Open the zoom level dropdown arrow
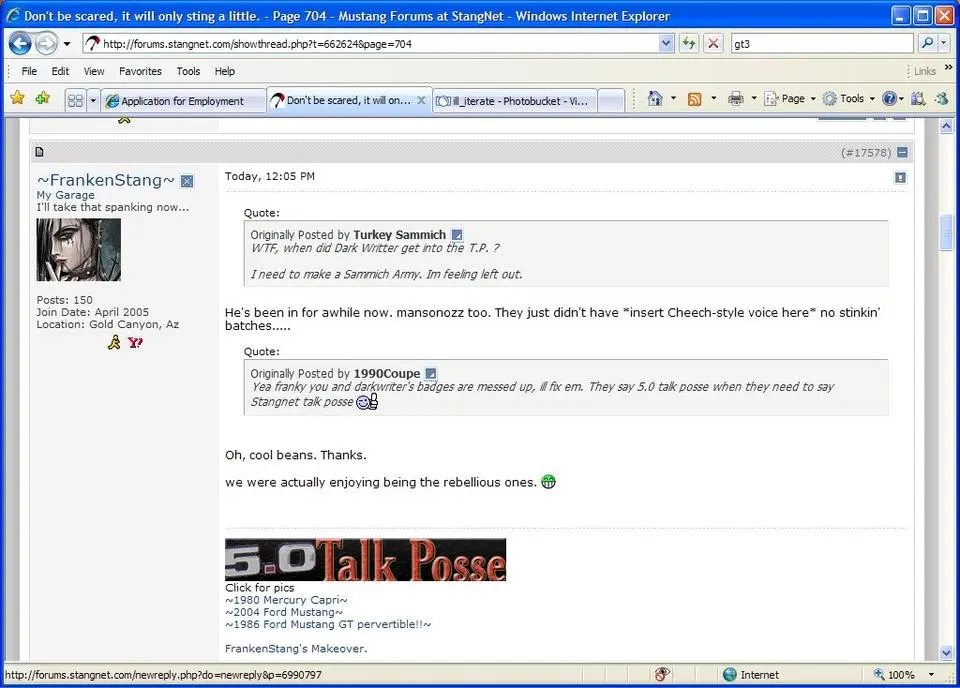Screen dimensions: 960x688 [x=931, y=675]
